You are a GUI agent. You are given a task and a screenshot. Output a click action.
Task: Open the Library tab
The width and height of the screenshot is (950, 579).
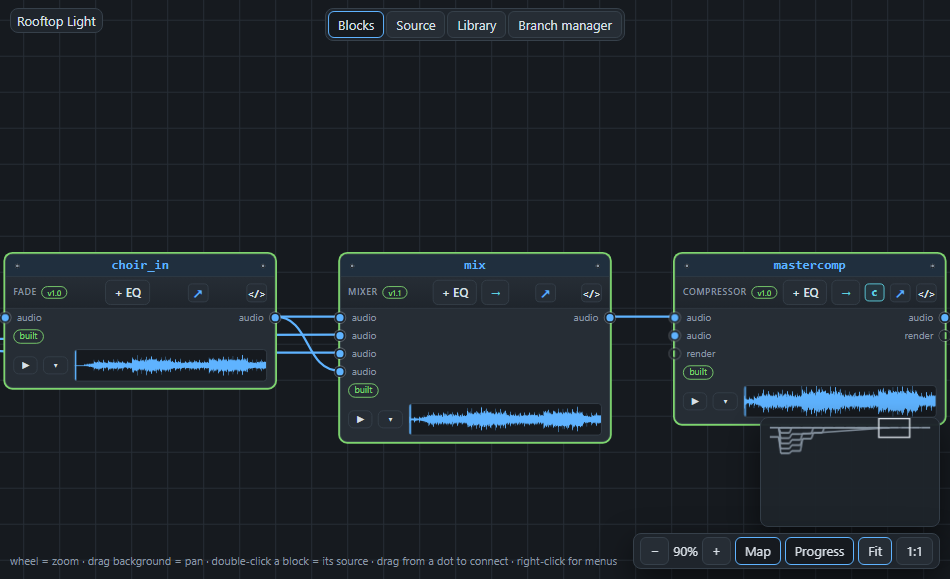click(x=476, y=25)
